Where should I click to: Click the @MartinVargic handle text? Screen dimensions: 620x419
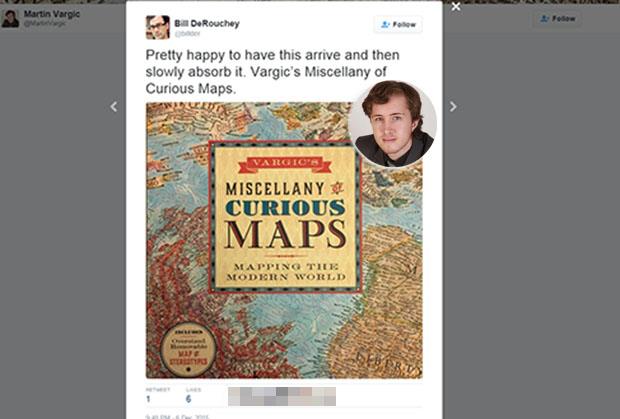[45, 24]
